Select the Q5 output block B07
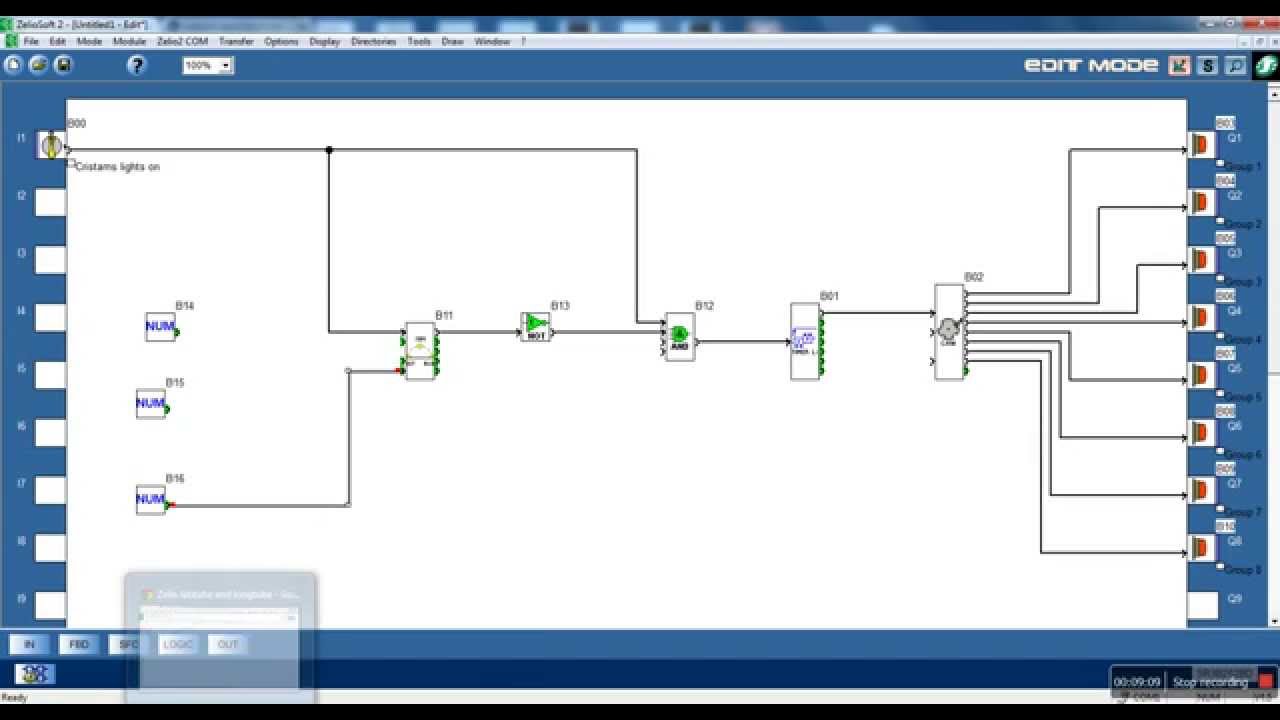 click(x=1201, y=375)
